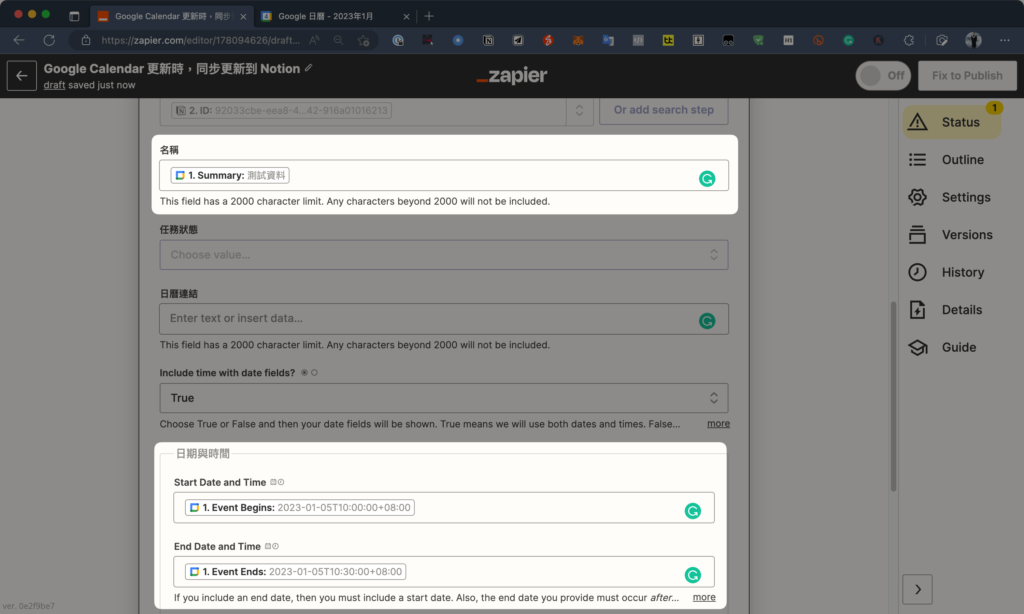The height and width of the screenshot is (614, 1024).
Task: Click the Fix to Publish button
Action: tap(967, 76)
